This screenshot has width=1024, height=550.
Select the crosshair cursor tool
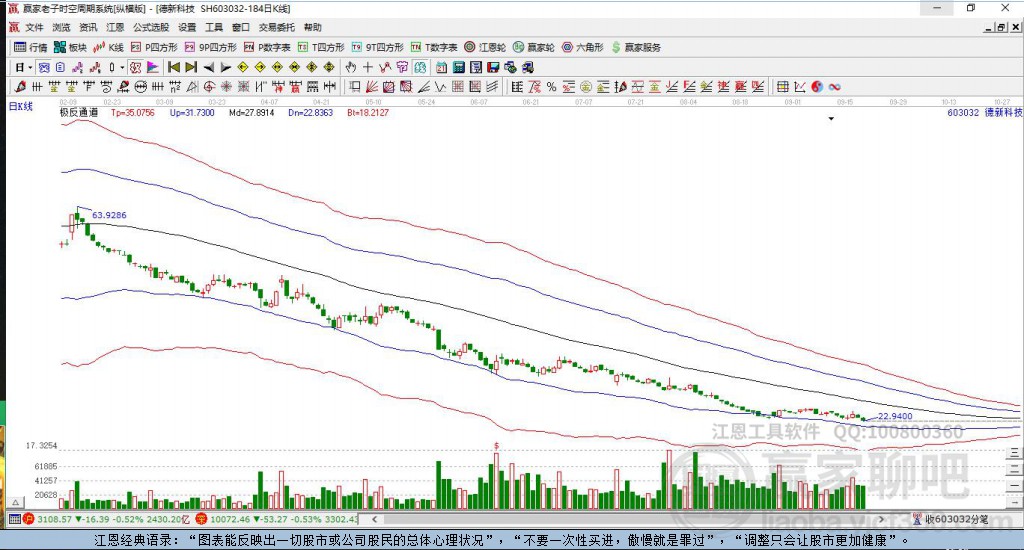pos(368,67)
